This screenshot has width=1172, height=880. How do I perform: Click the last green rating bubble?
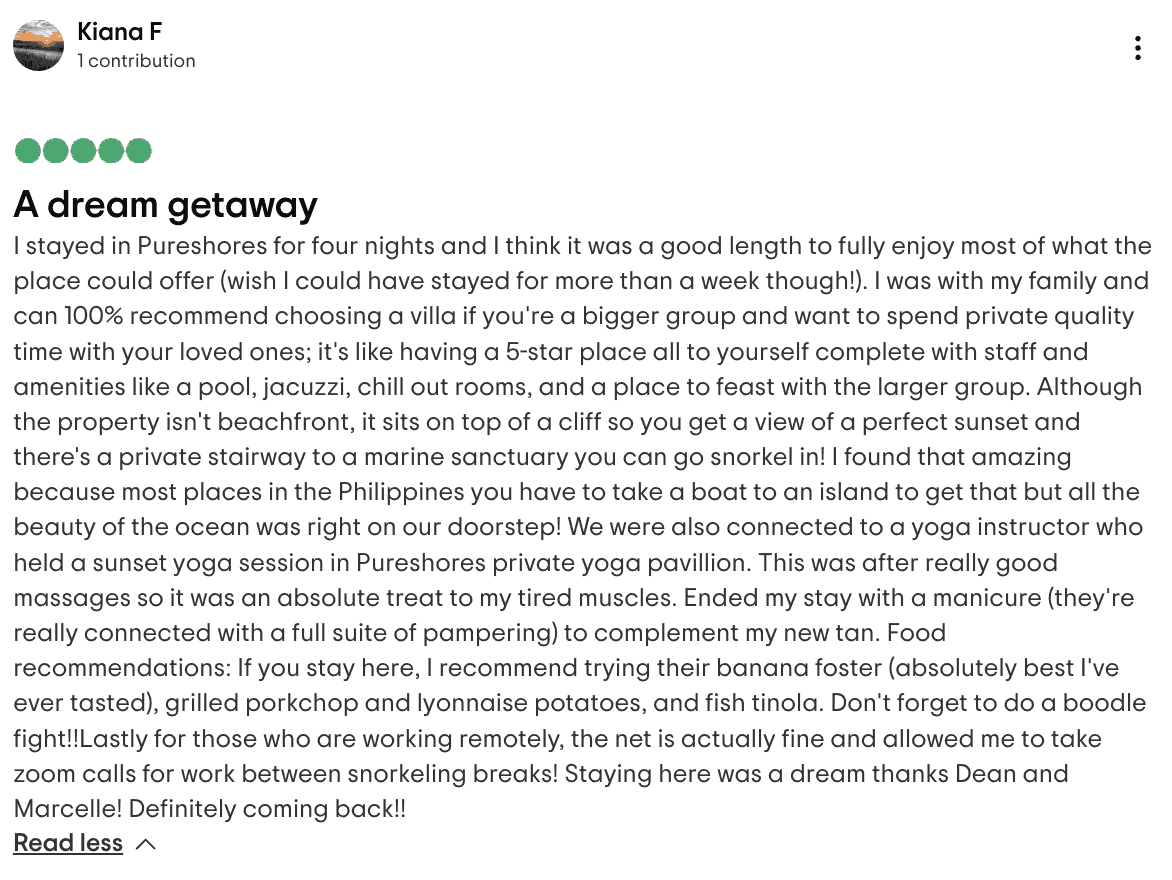[x=139, y=151]
